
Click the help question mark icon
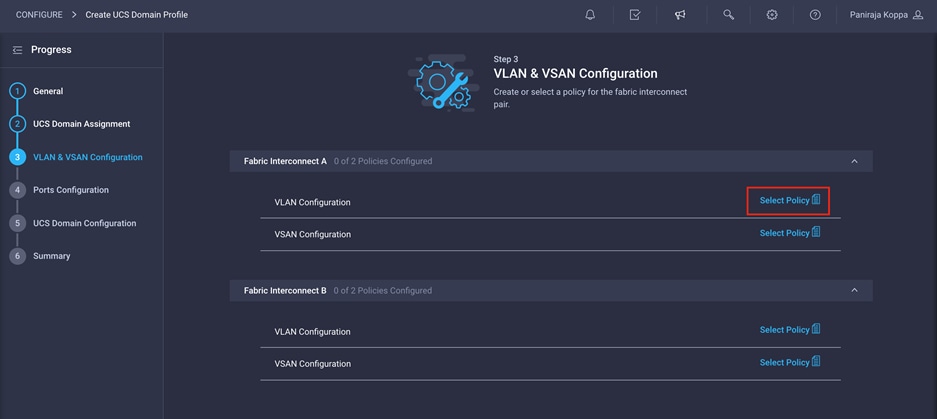click(815, 15)
